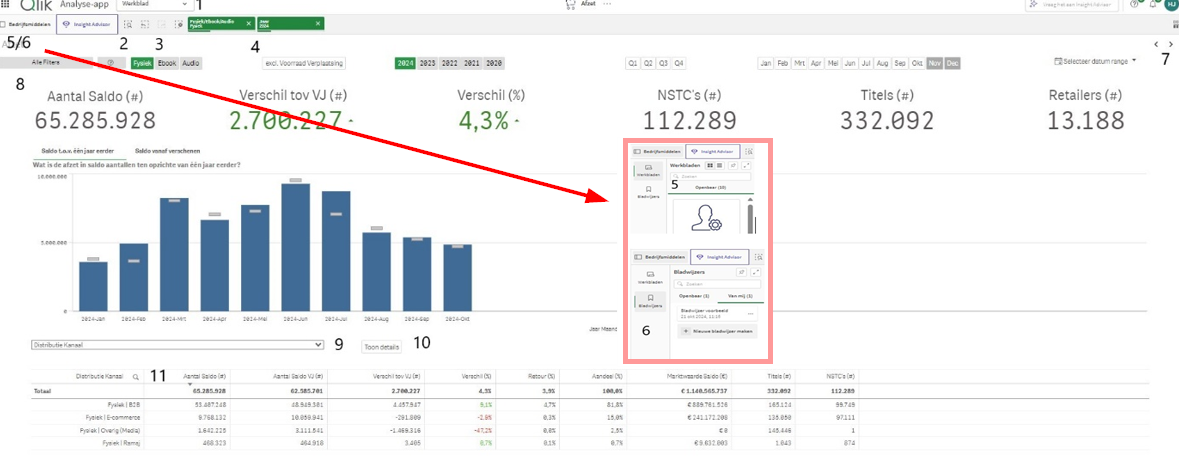Click the Fysiek | B2B table row
The height and width of the screenshot is (456, 1179).
coord(444,404)
